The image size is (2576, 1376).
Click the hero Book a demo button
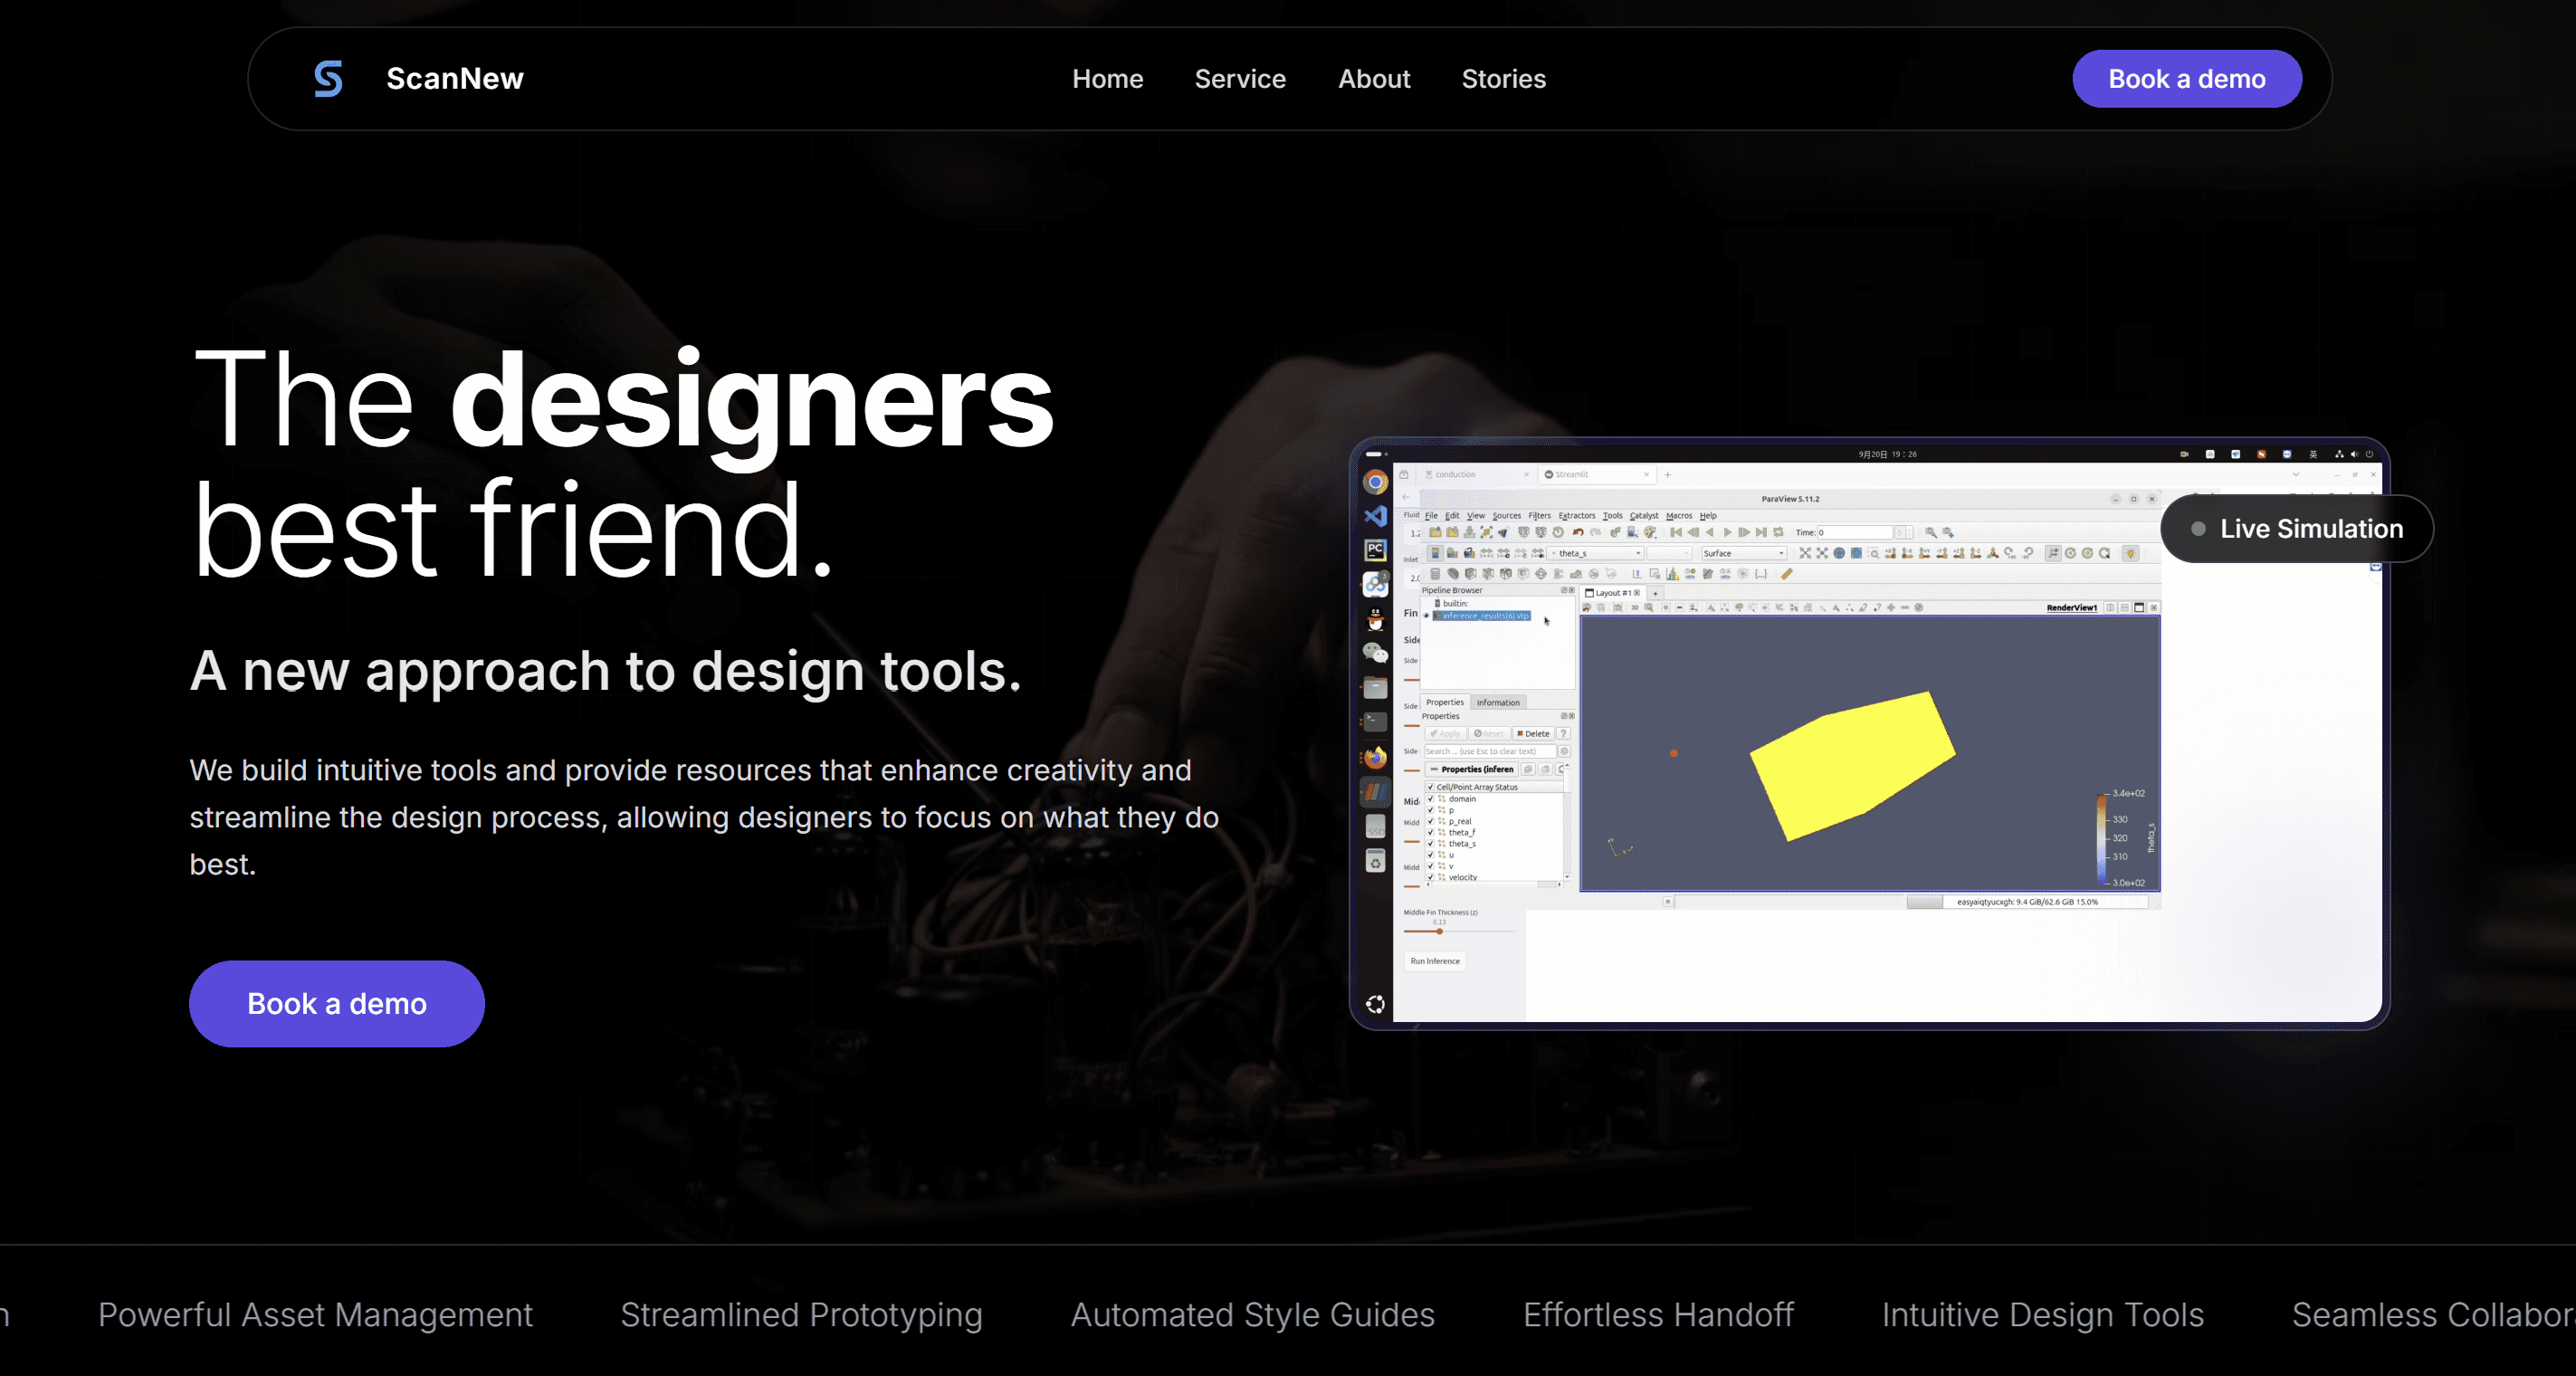pos(337,1003)
